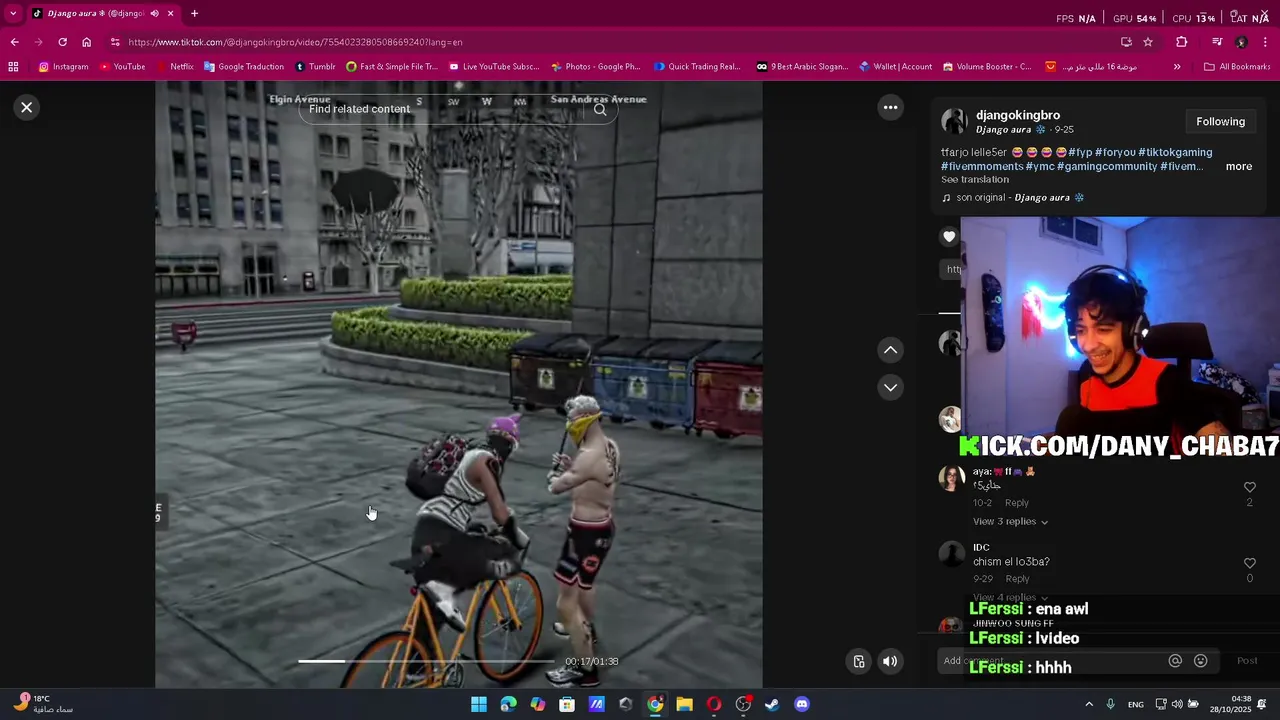
Task: Open the Apps grid in bookmarks bar
Action: [13, 67]
